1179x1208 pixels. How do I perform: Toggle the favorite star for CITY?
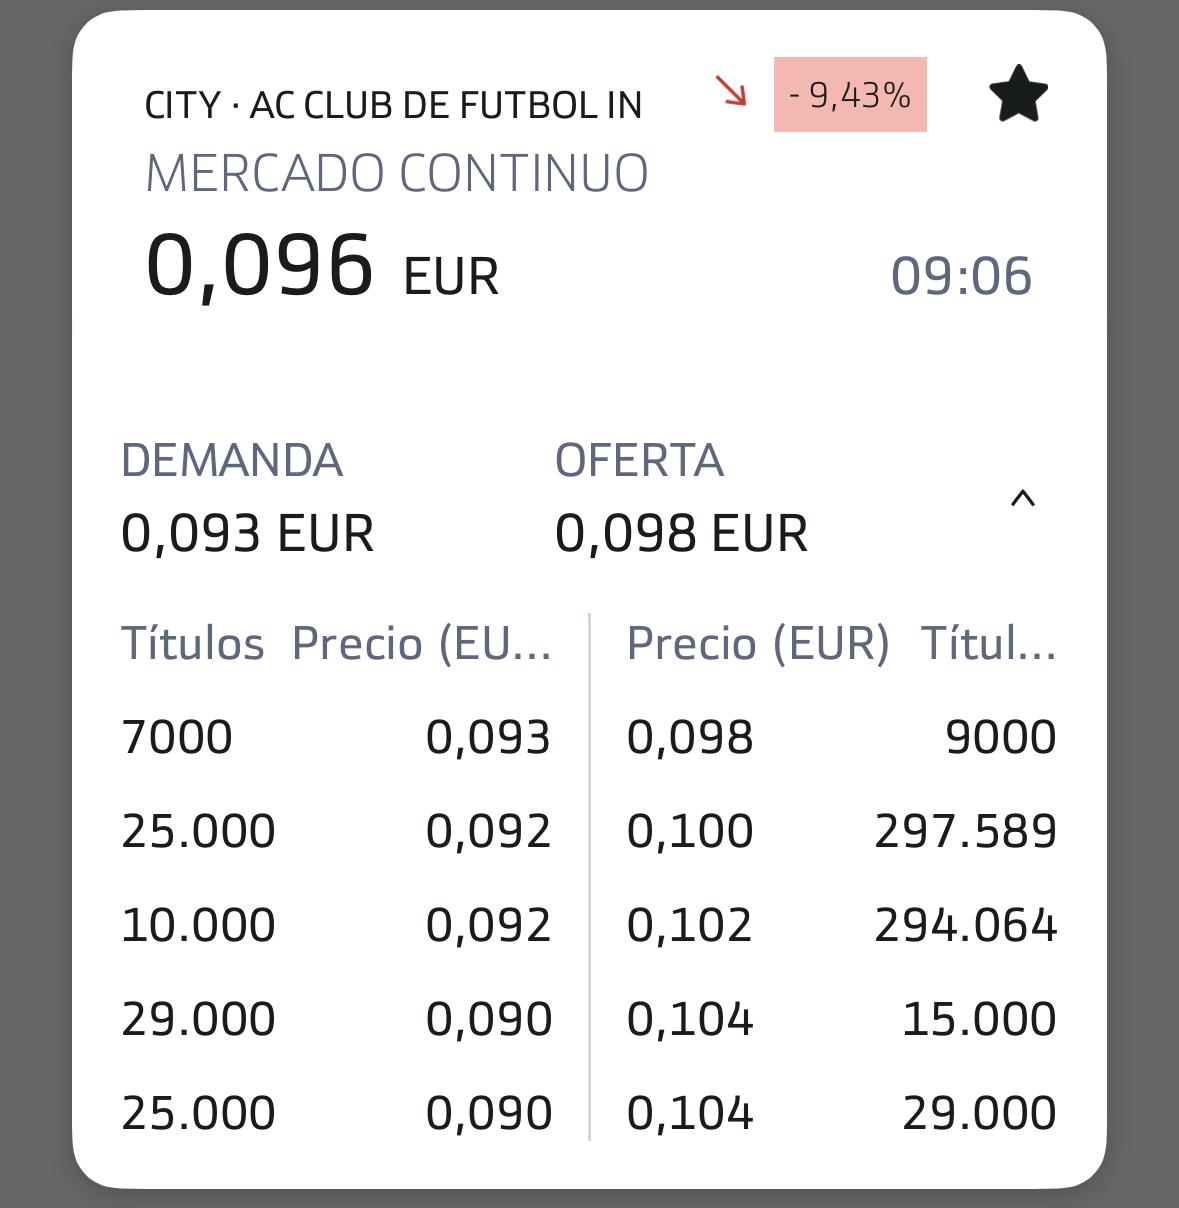pos(1018,95)
